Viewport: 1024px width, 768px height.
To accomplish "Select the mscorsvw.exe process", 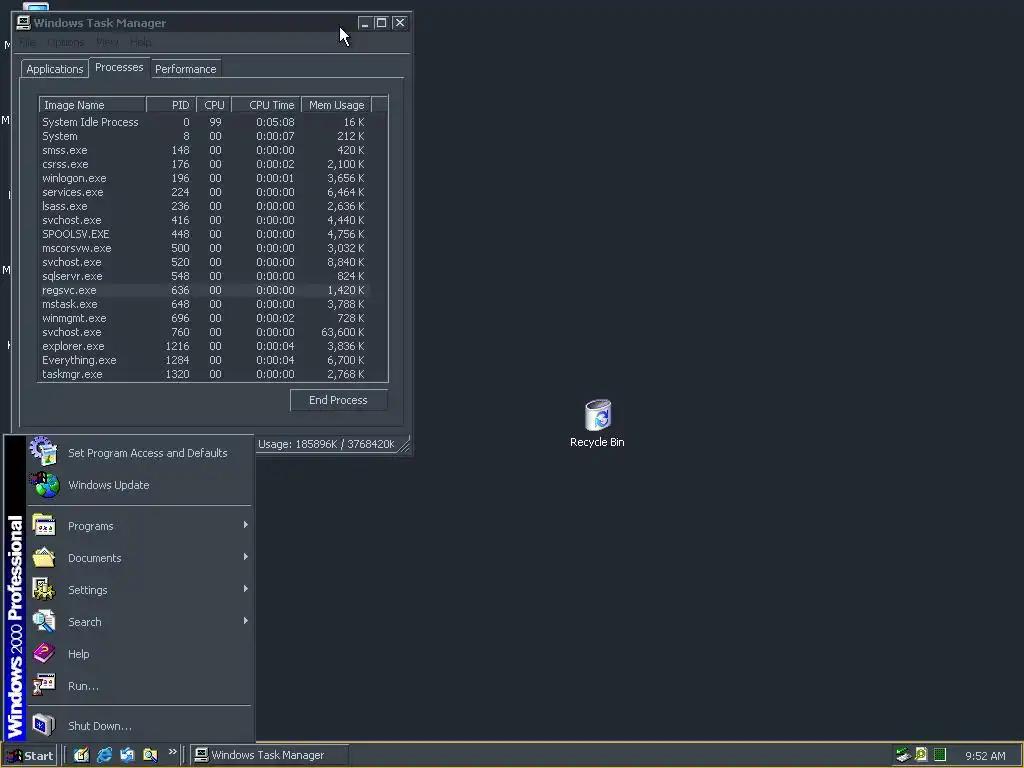I will [x=204, y=248].
